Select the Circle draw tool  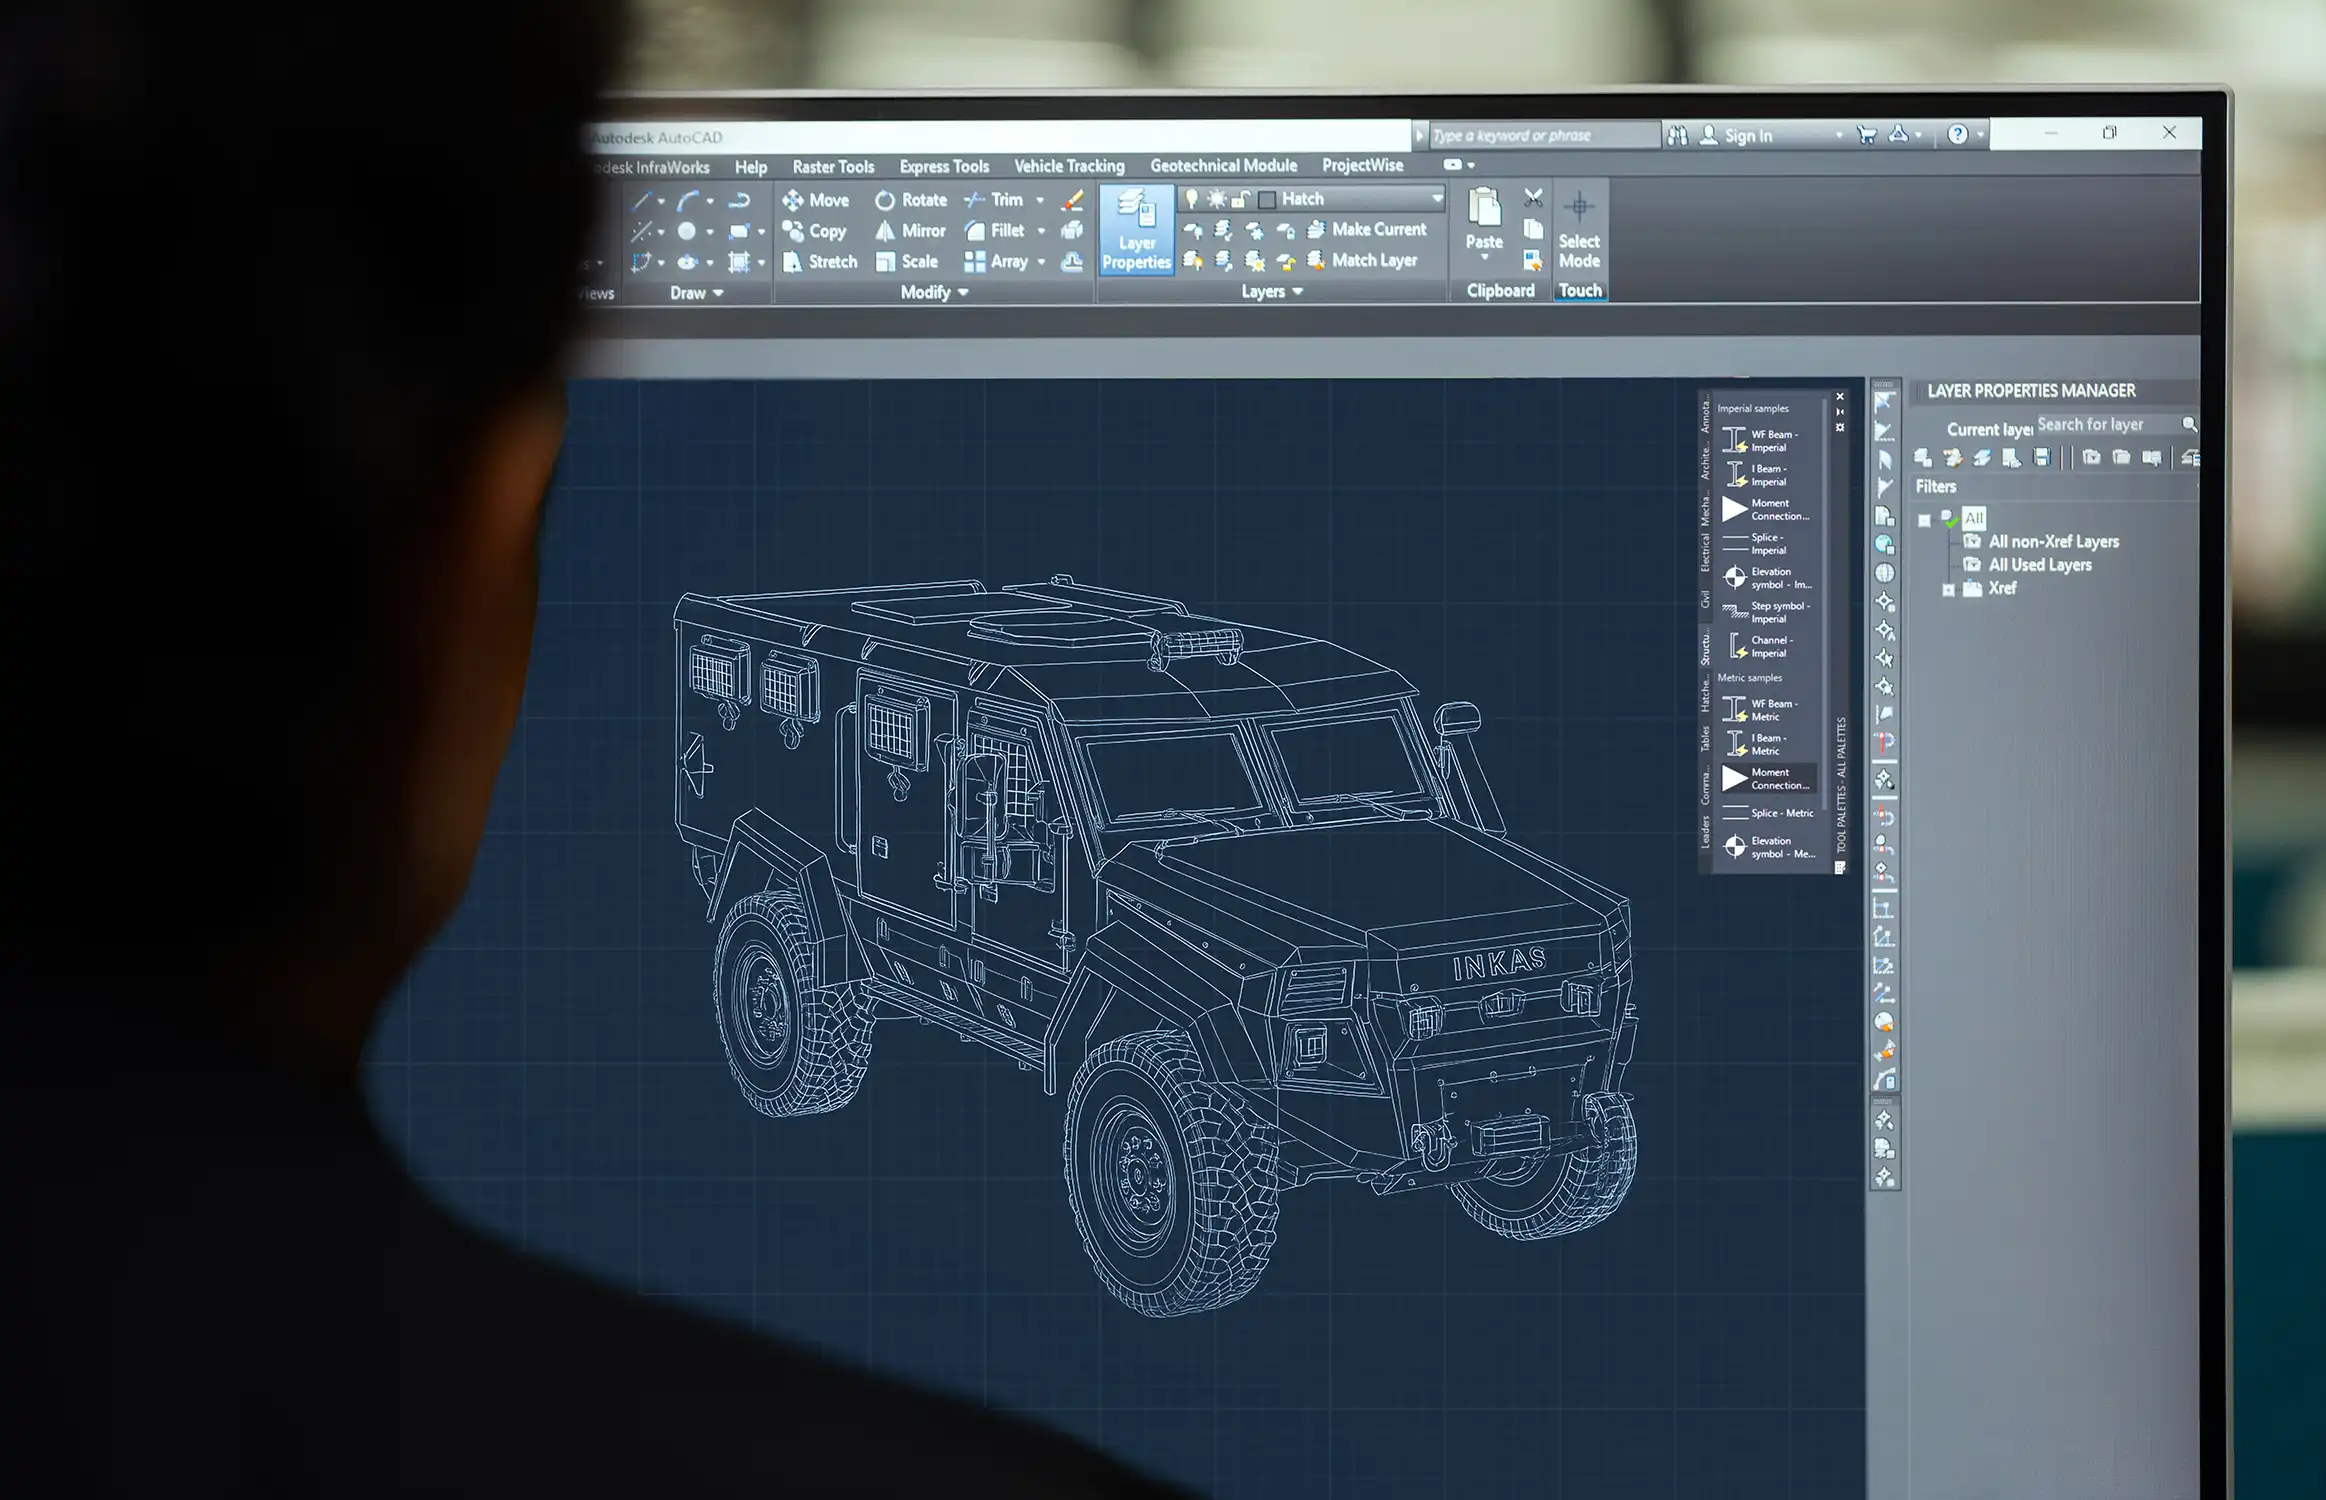coord(687,231)
